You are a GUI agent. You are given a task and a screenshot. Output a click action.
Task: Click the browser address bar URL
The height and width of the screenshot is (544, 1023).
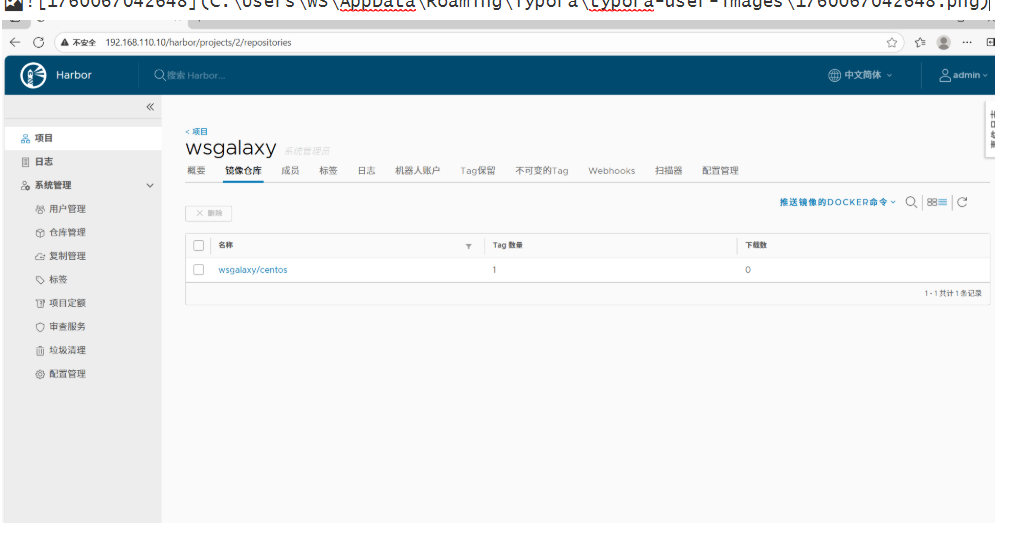[198, 42]
